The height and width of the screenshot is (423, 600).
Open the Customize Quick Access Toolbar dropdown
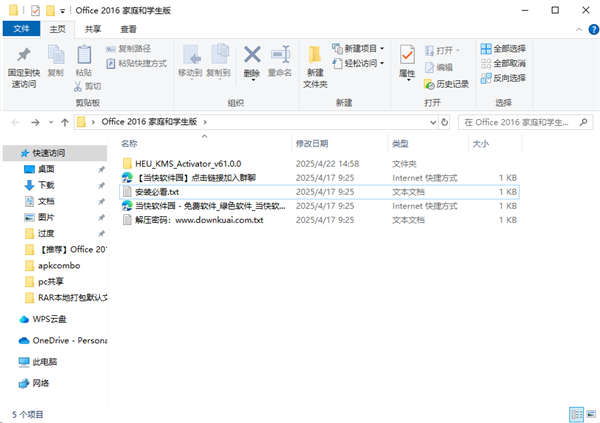[62, 11]
